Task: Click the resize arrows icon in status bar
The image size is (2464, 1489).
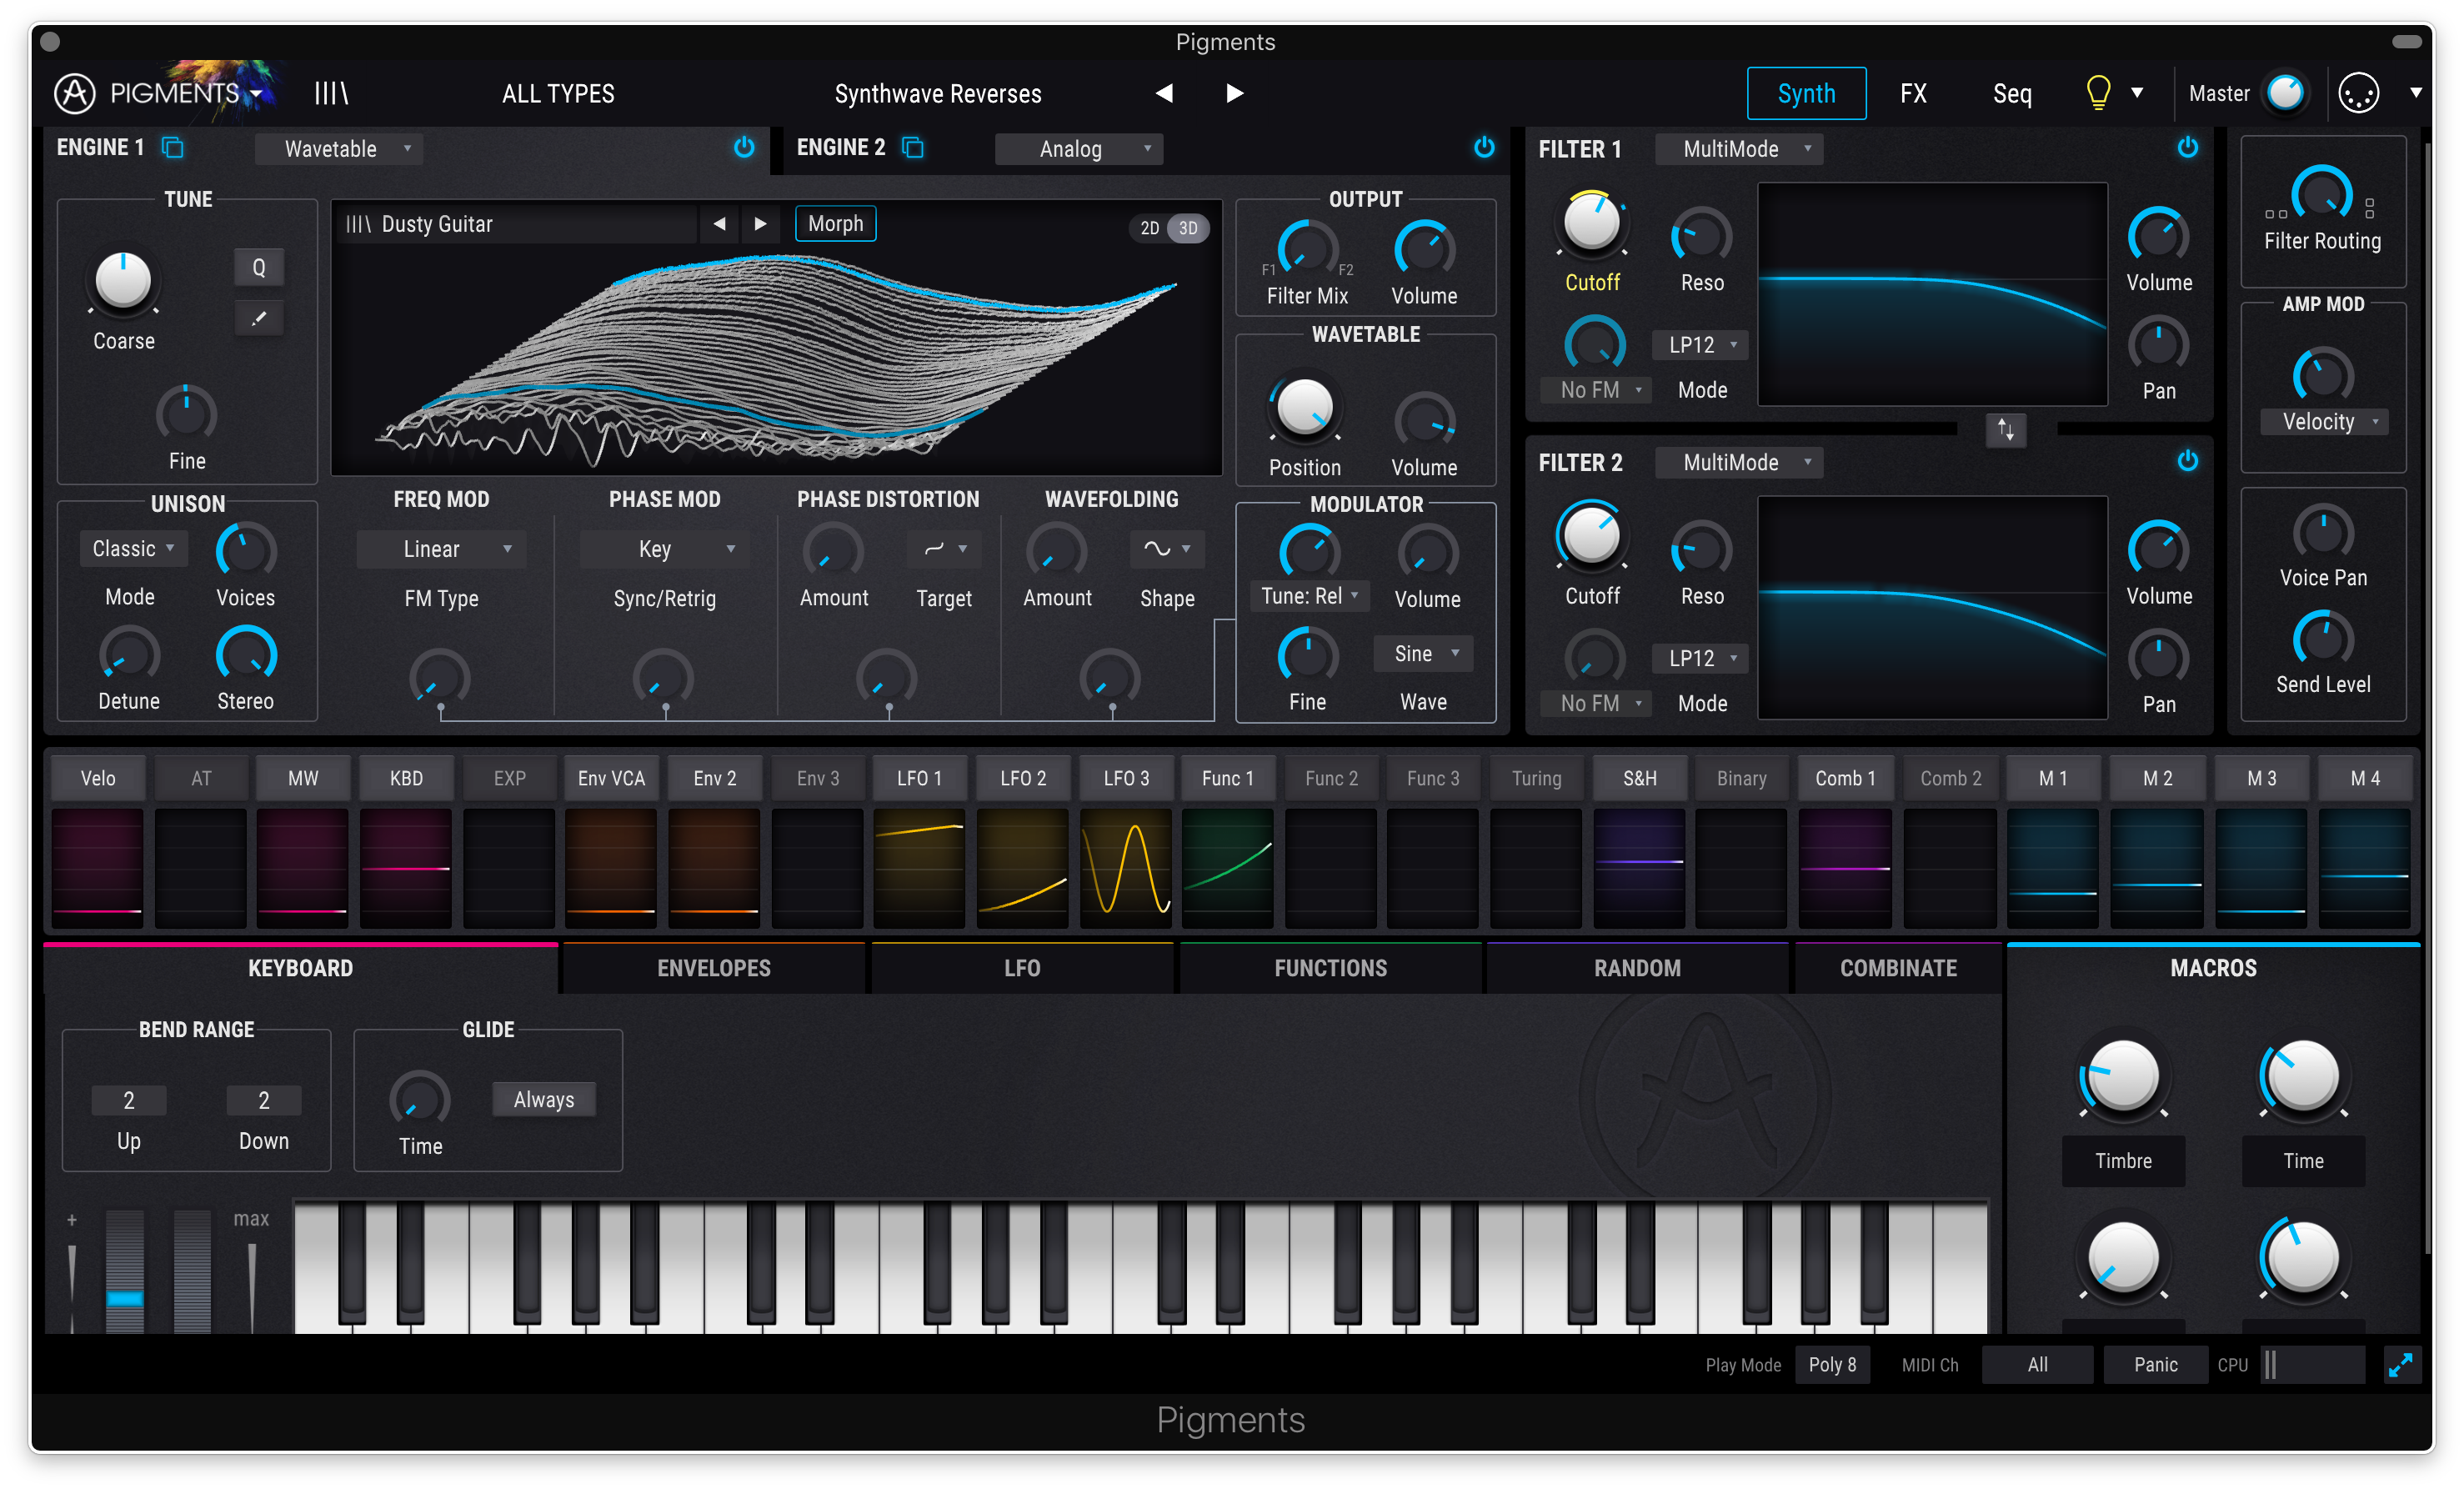Action: click(2400, 1365)
